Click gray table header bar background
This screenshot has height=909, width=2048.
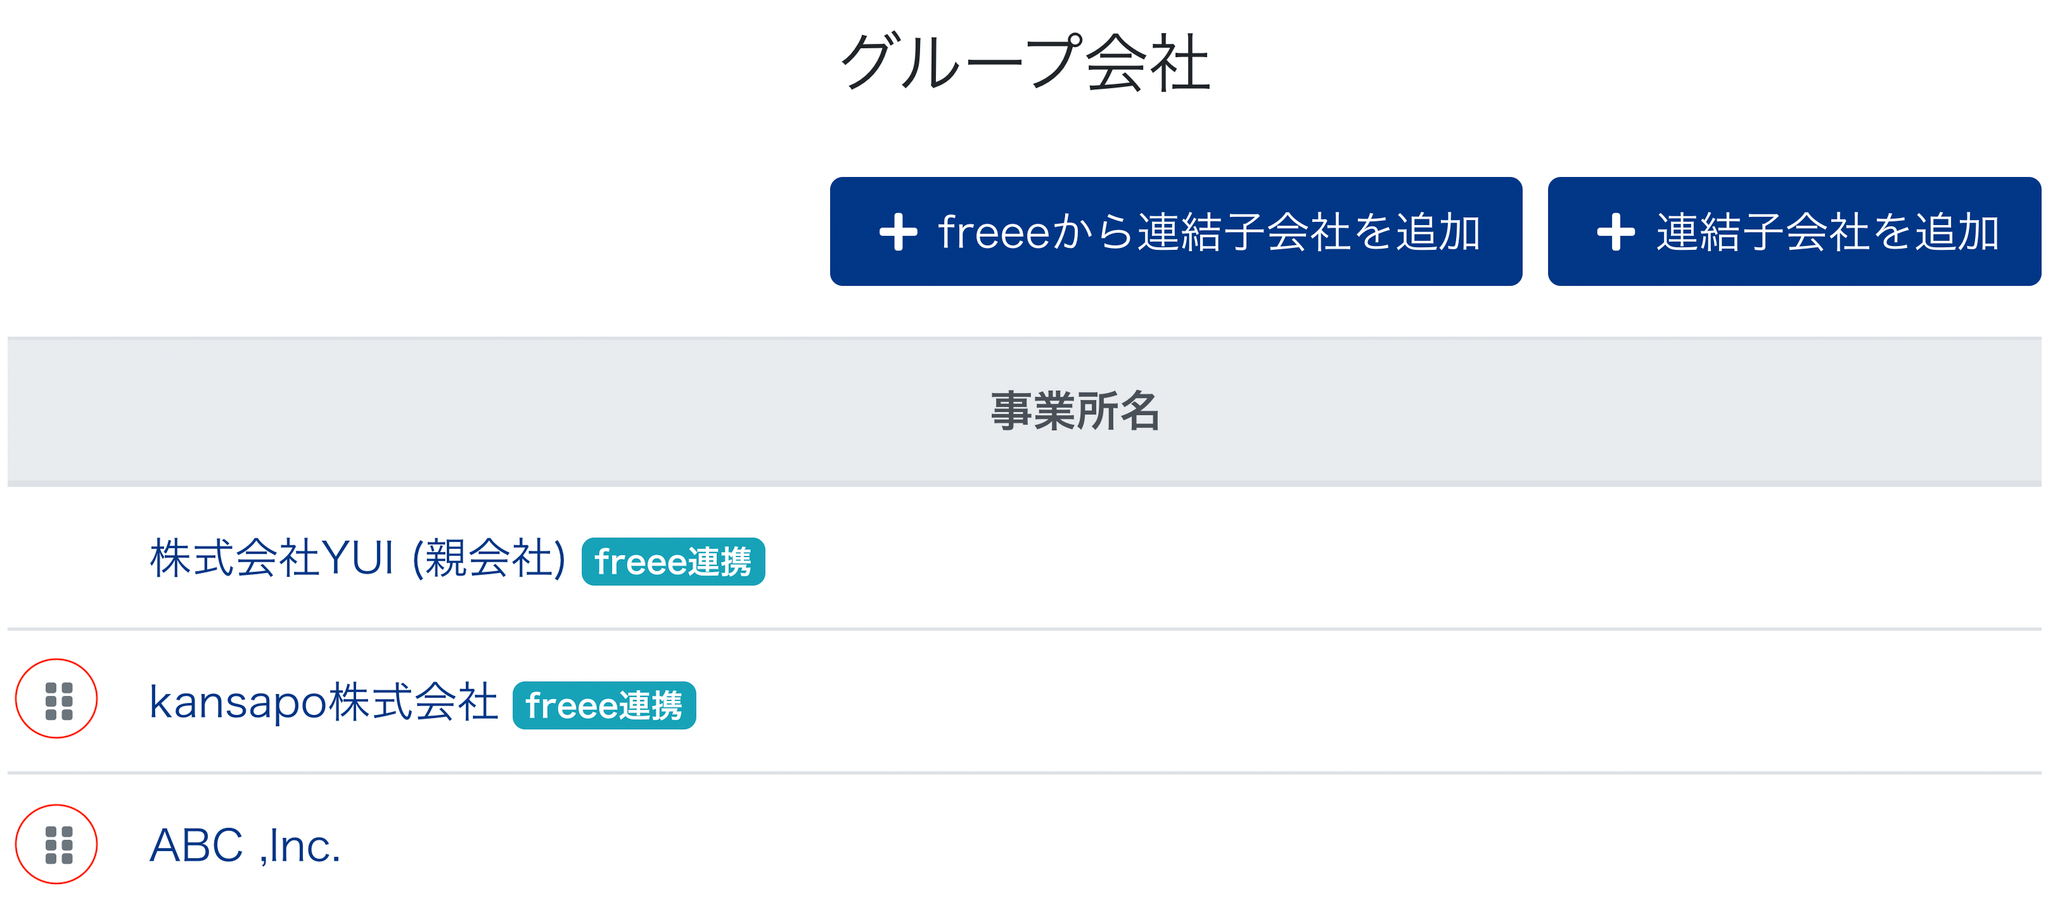tap(500, 411)
